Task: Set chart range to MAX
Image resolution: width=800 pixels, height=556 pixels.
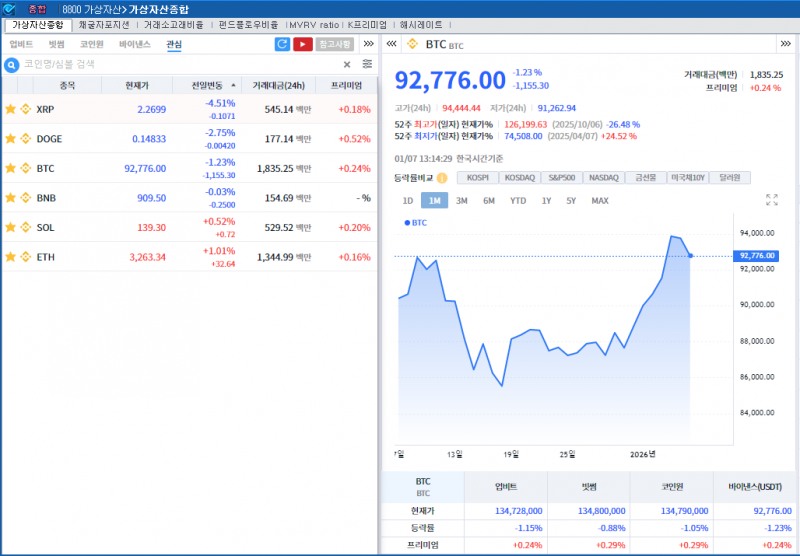Action: click(600, 200)
